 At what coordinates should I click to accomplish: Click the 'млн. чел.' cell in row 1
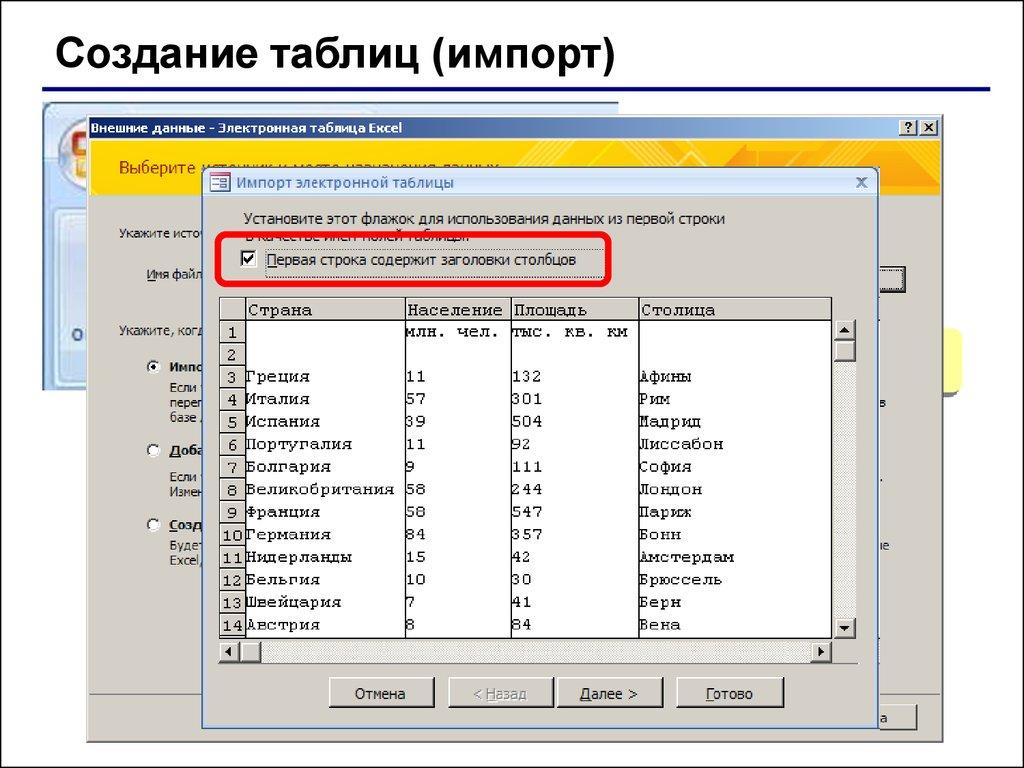pos(458,332)
